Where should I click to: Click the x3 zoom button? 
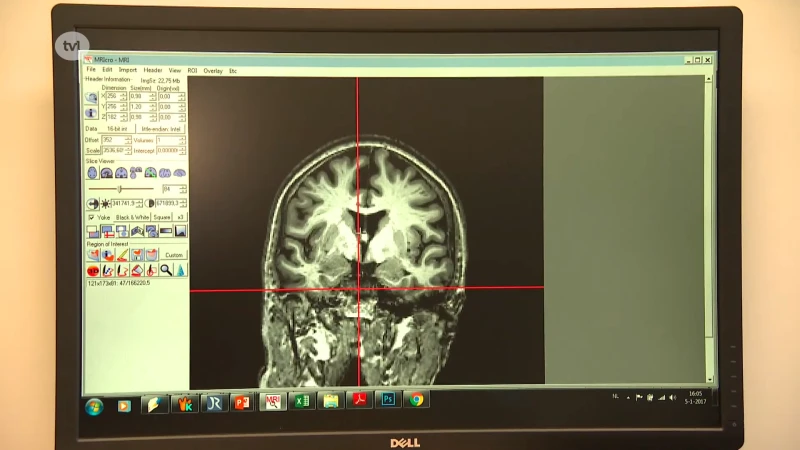pos(180,217)
